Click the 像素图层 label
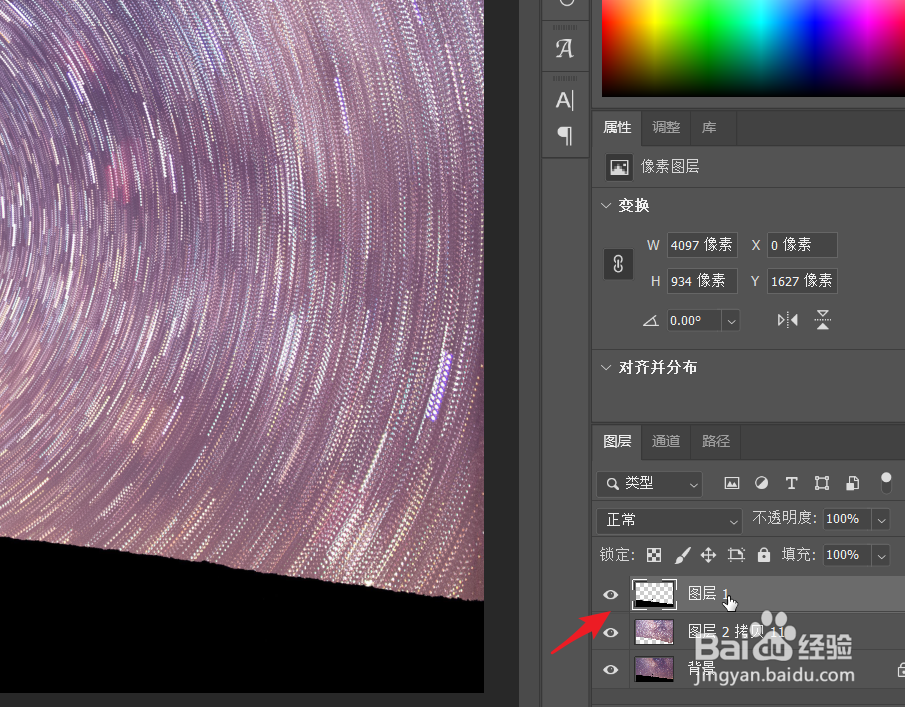The height and width of the screenshot is (707, 905). pos(670,167)
